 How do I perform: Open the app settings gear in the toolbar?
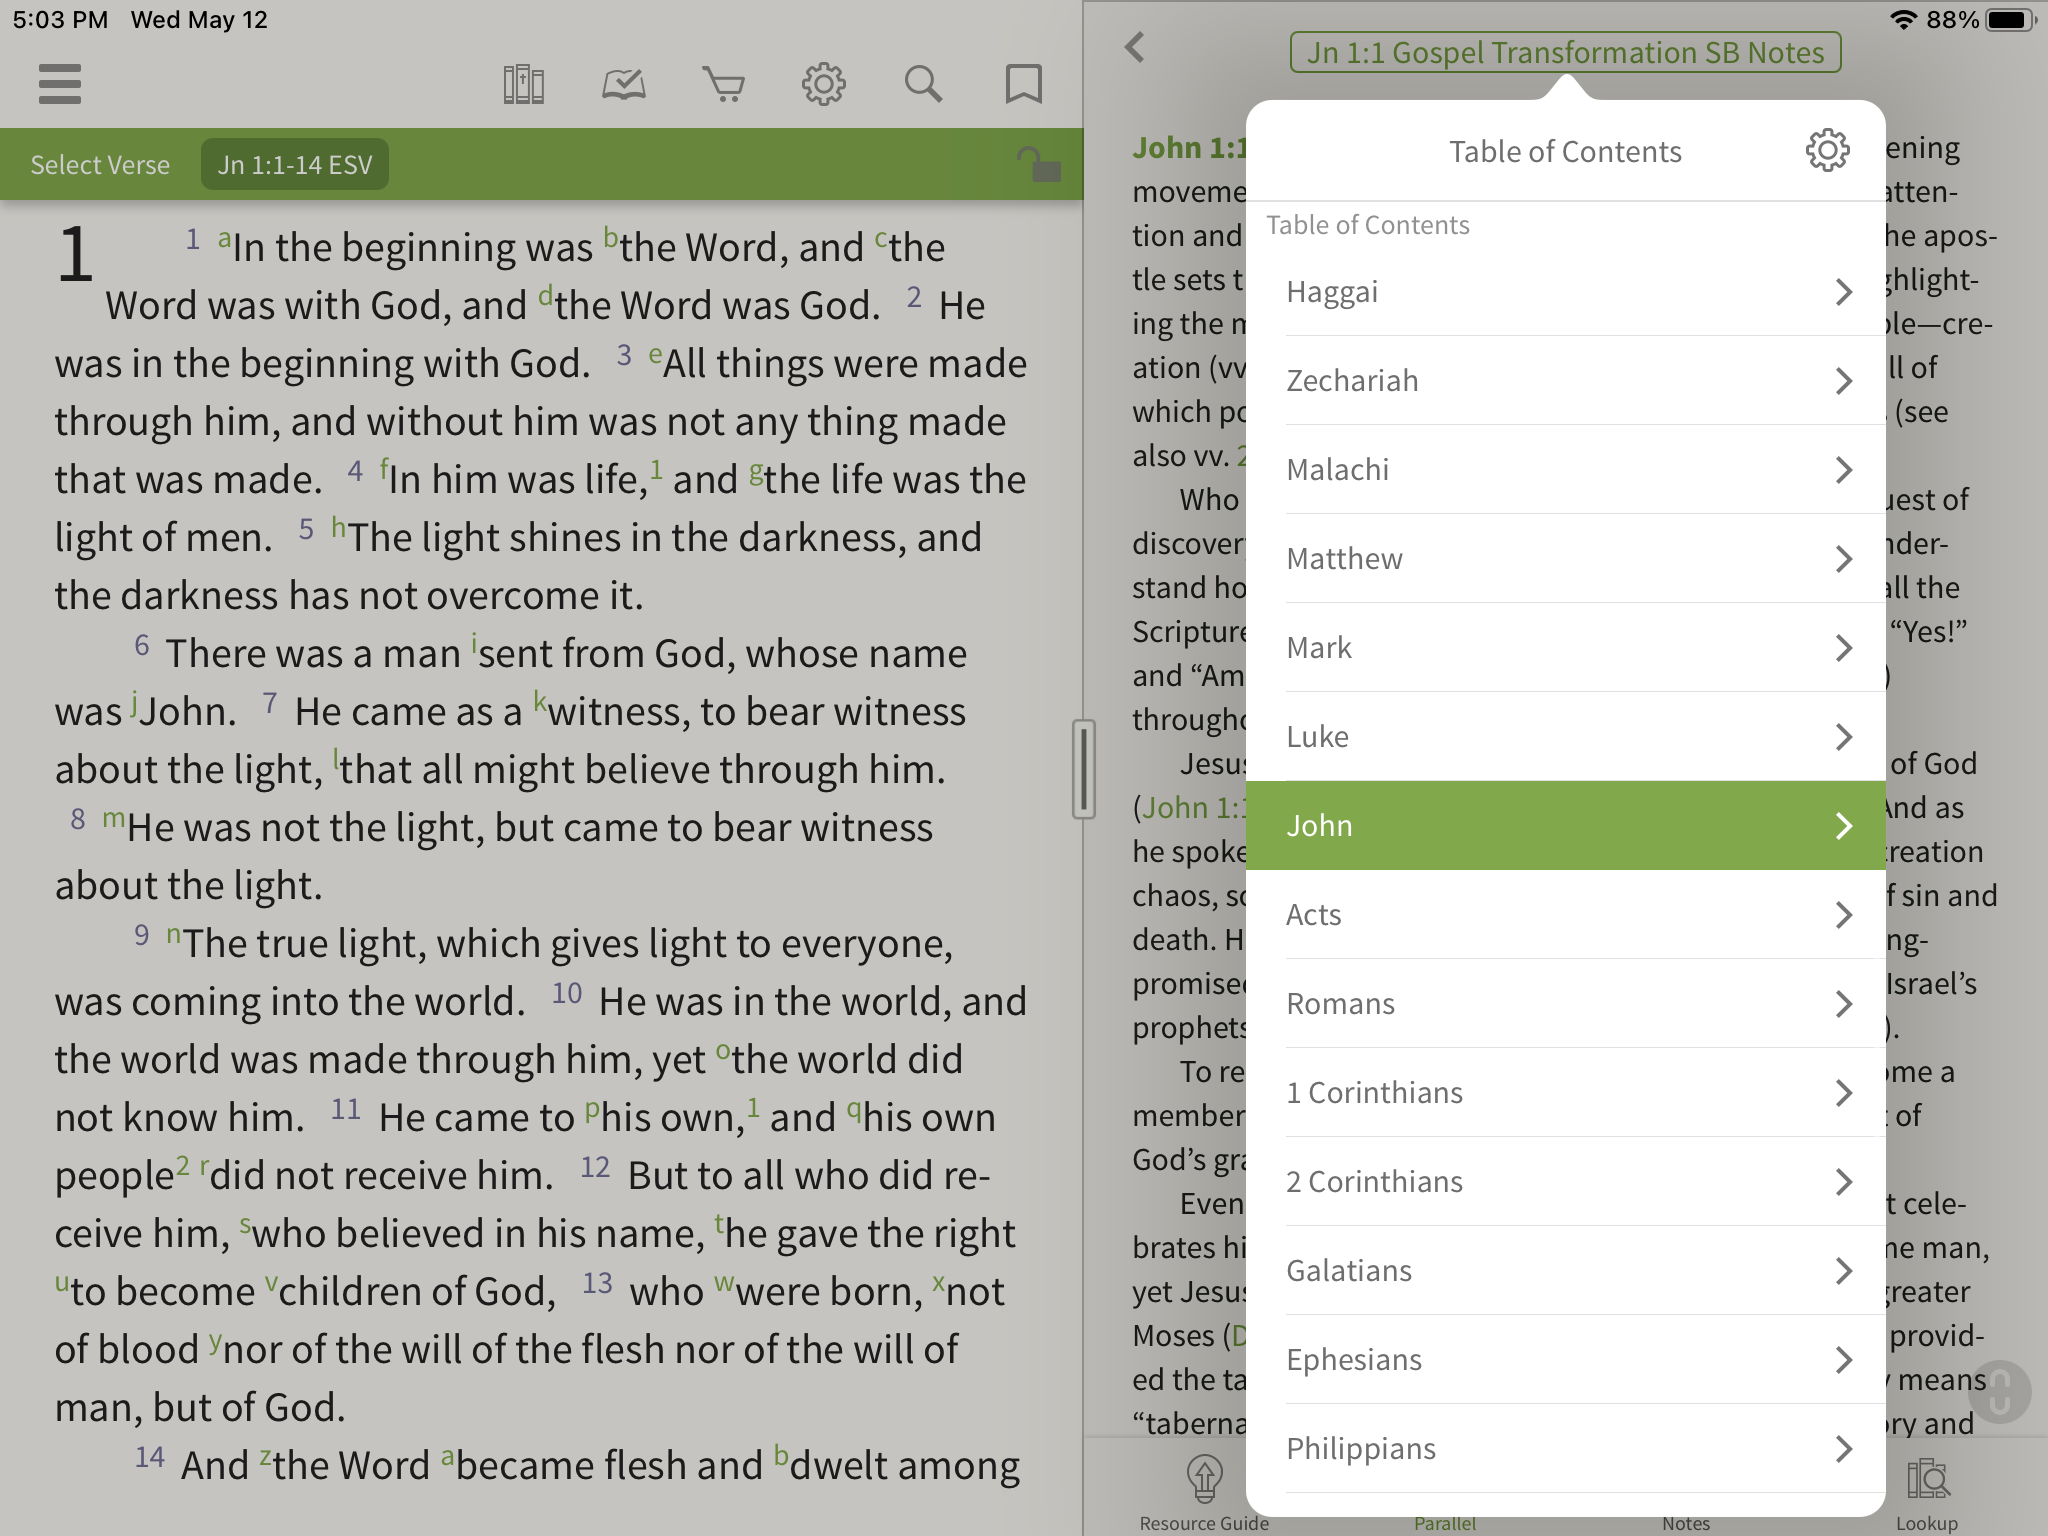(823, 85)
